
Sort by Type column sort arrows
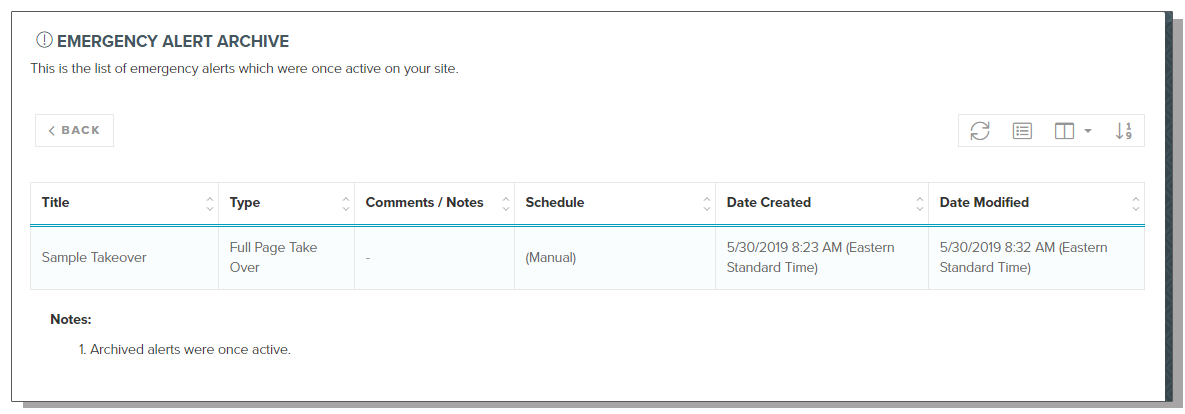point(346,203)
